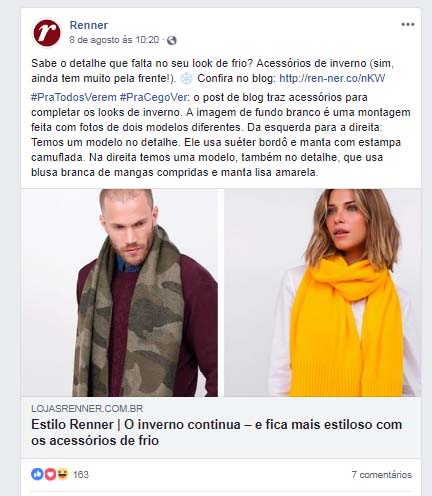
Task: Click the blue Like reaction icon
Action: point(37,474)
